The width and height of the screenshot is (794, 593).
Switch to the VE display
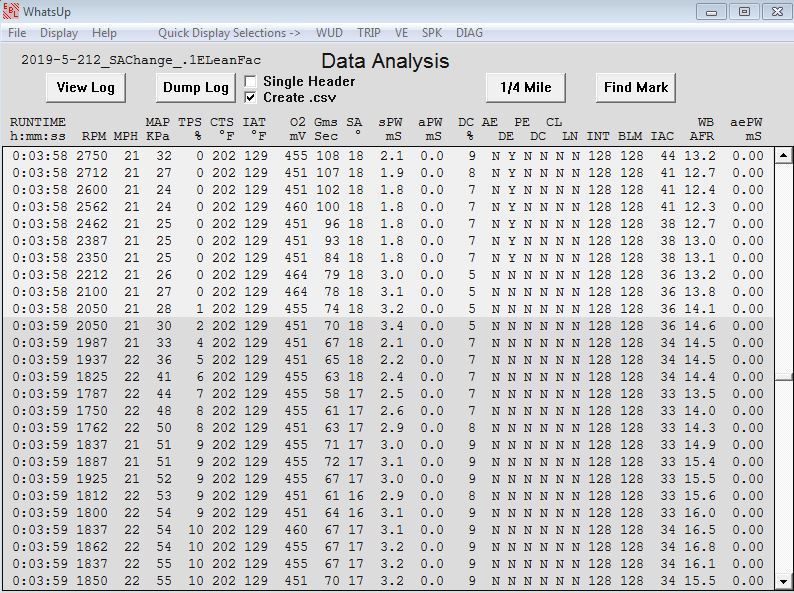click(402, 33)
